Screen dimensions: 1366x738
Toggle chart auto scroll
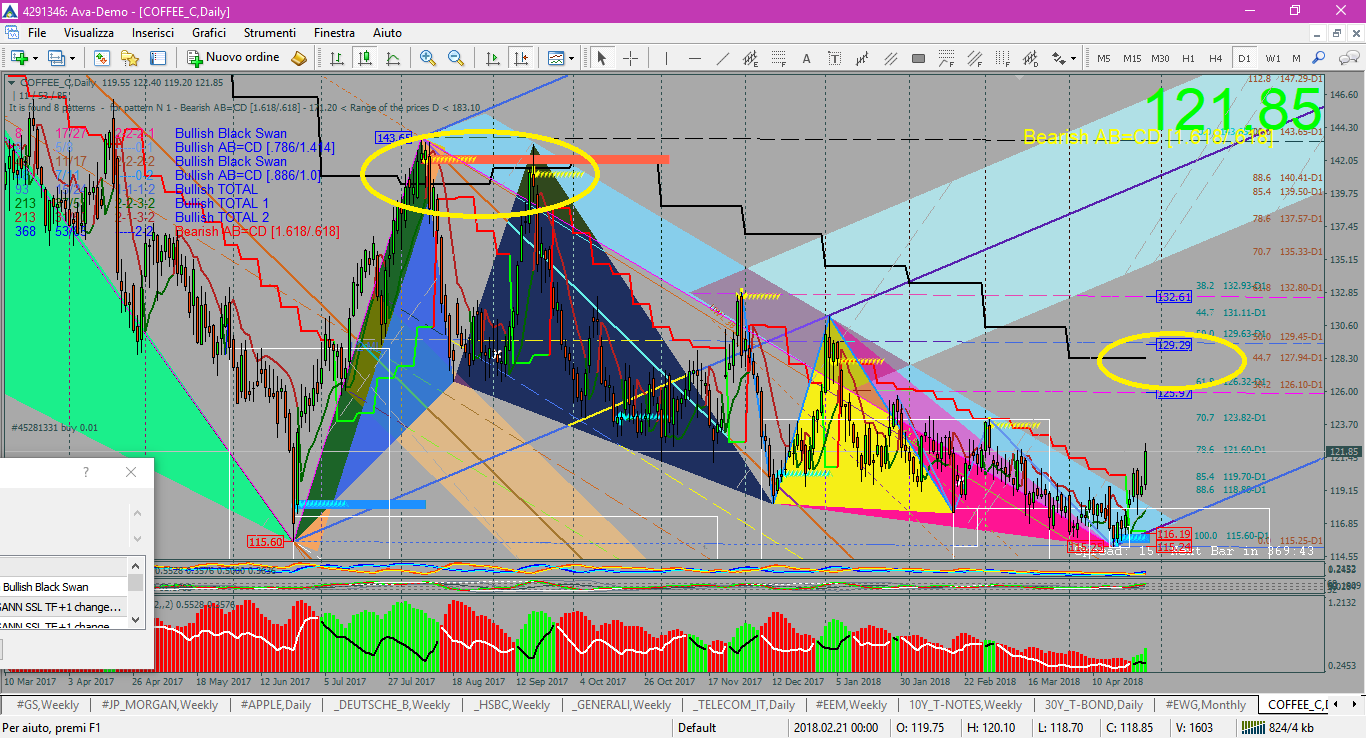(492, 58)
